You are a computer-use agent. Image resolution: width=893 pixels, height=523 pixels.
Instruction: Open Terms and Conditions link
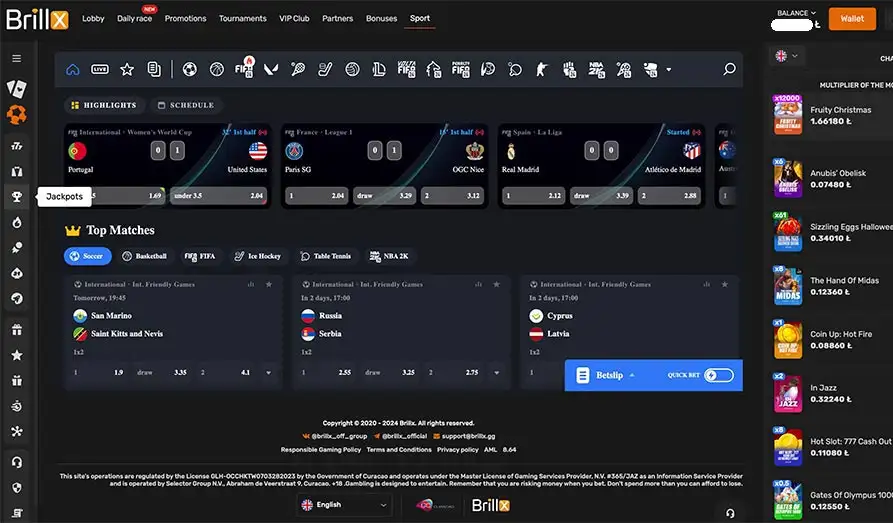pos(399,450)
